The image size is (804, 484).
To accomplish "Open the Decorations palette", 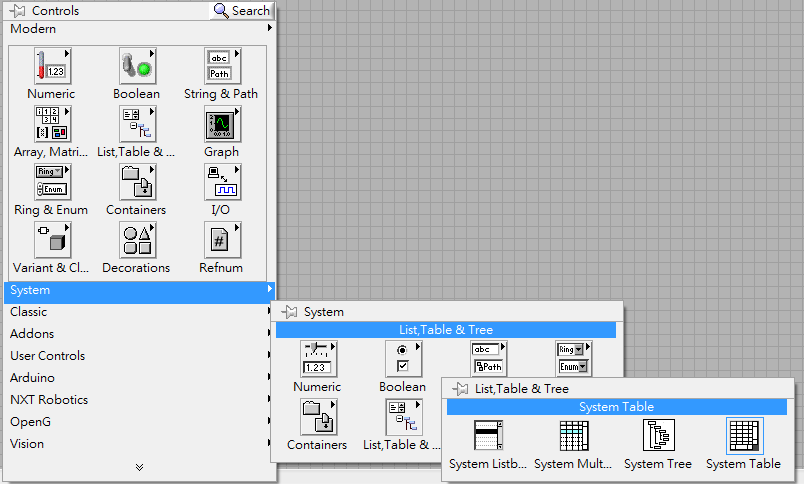I will [x=137, y=240].
